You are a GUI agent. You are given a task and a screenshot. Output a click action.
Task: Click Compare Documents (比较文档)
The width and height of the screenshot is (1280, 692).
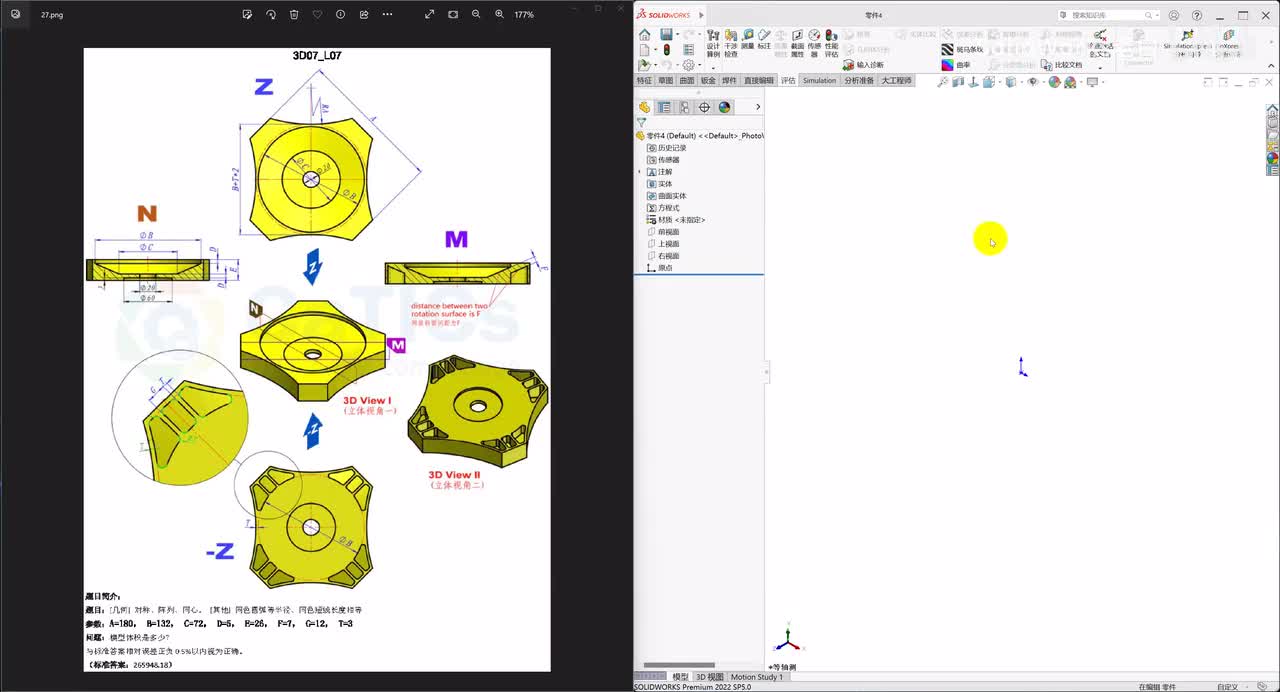click(x=1061, y=65)
